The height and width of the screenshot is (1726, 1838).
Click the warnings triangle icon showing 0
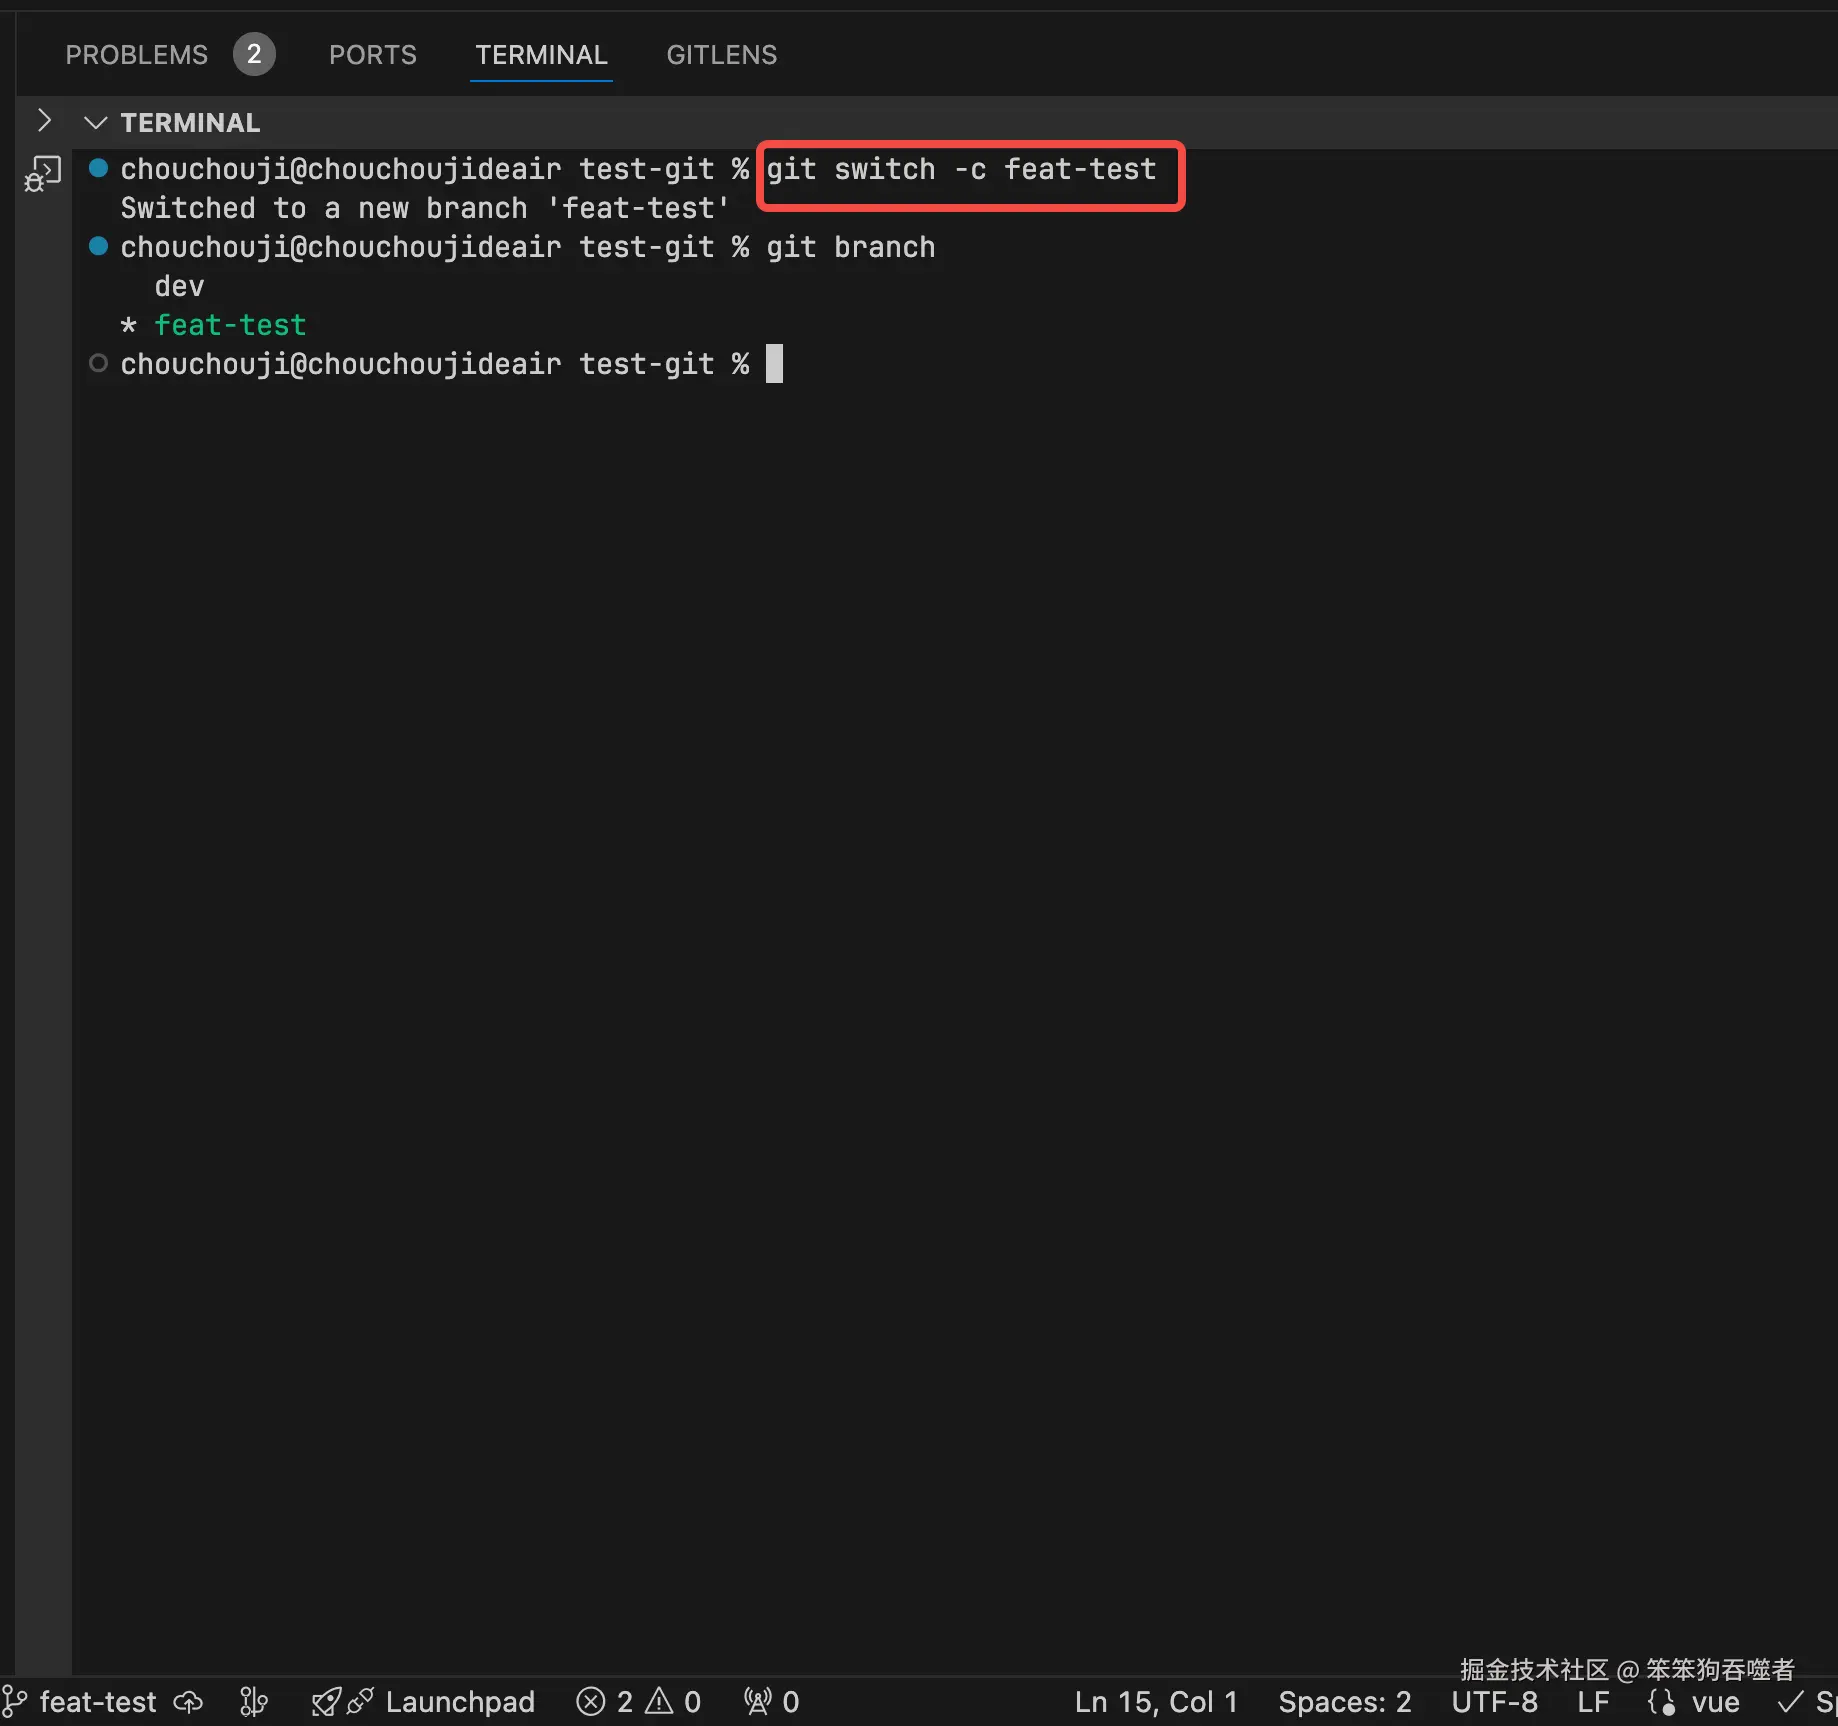coord(659,1702)
